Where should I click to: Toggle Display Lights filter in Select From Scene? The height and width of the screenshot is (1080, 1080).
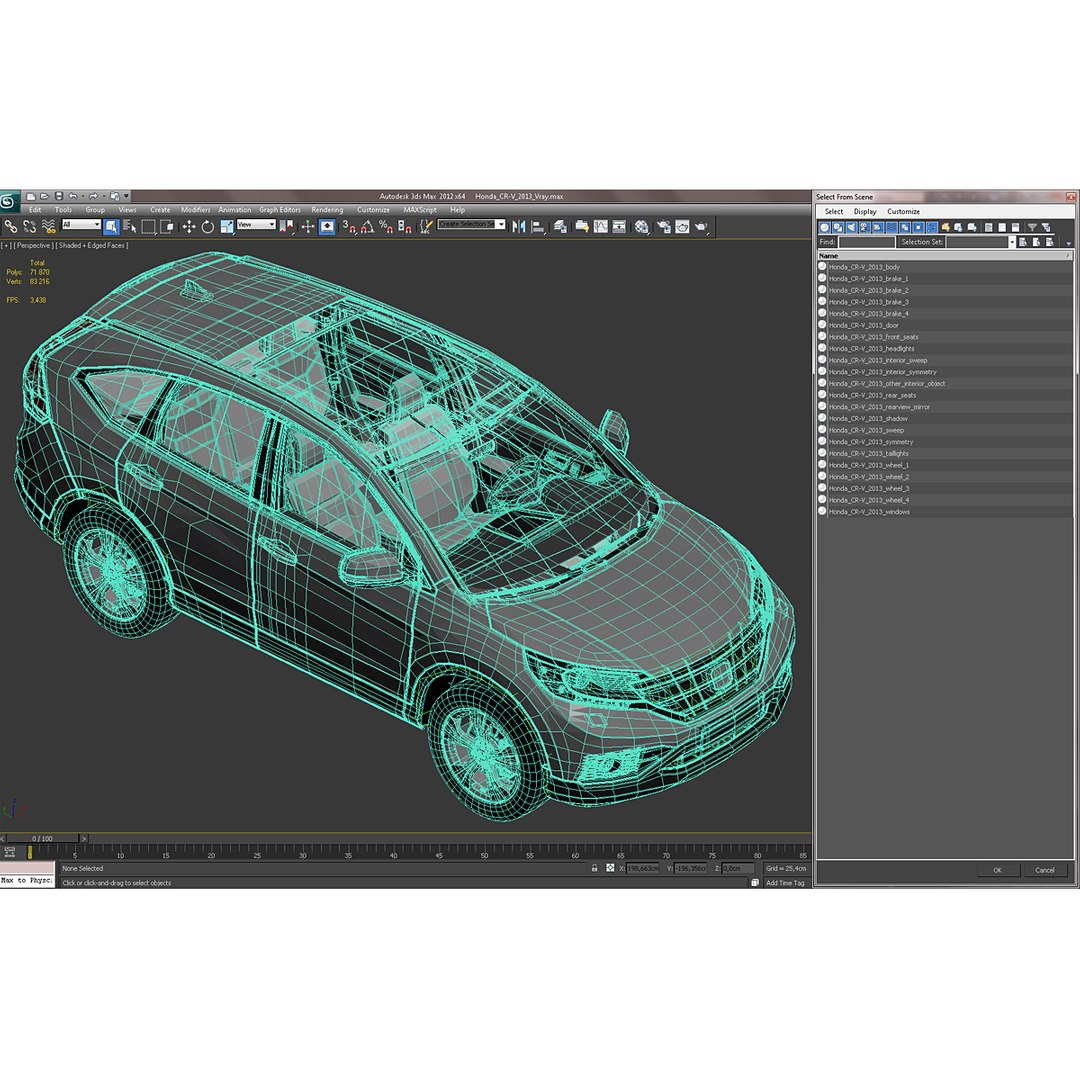851,227
